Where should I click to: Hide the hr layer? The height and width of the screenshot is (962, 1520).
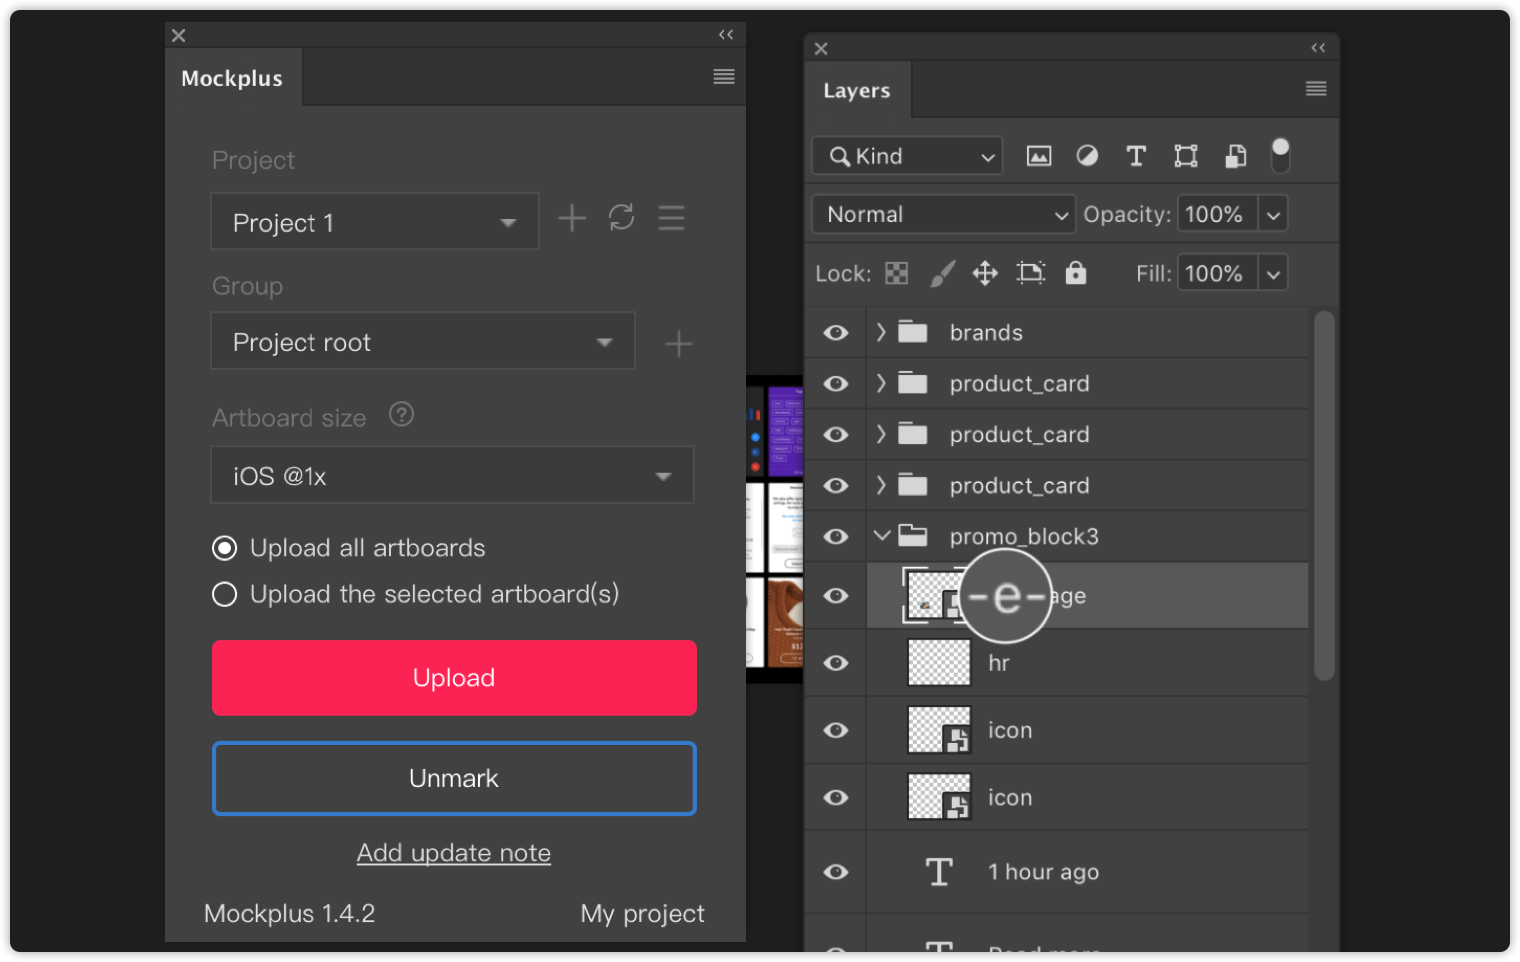tap(836, 662)
